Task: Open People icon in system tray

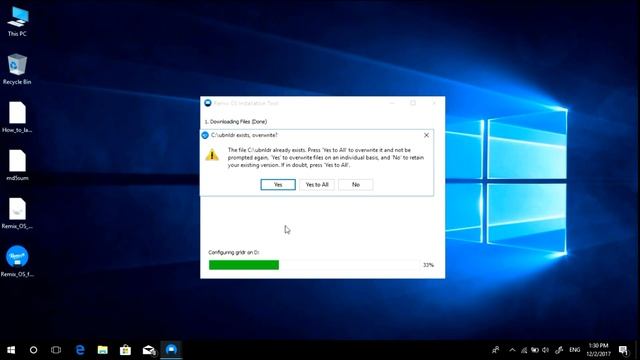Action: (x=496, y=350)
